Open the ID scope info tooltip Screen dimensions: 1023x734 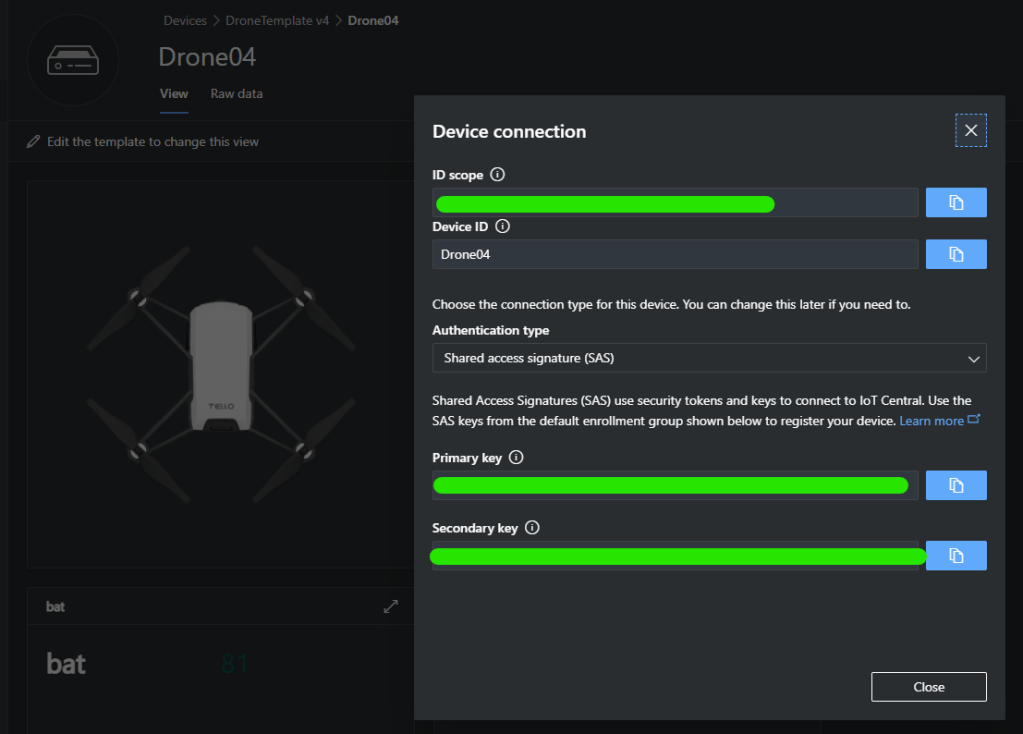496,174
